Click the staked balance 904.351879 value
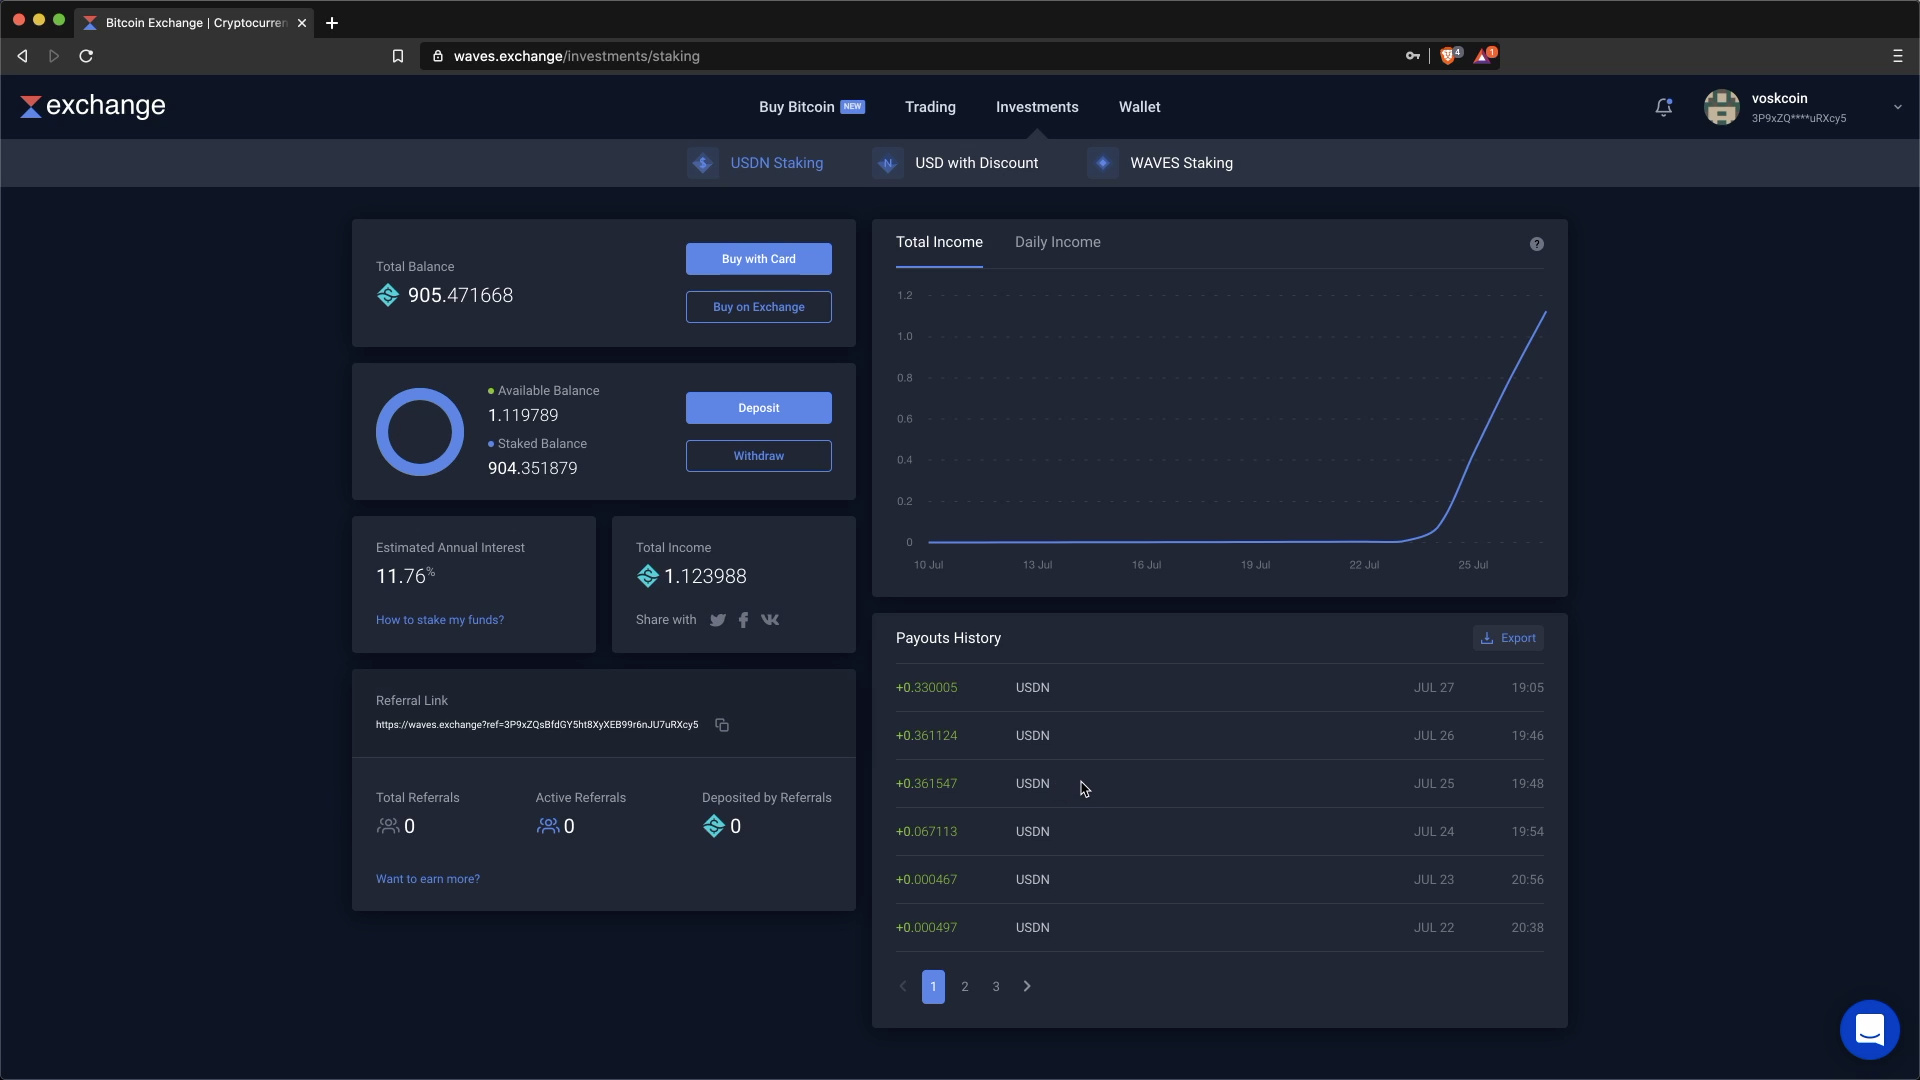Screen dimensions: 1920x1080 click(x=533, y=468)
